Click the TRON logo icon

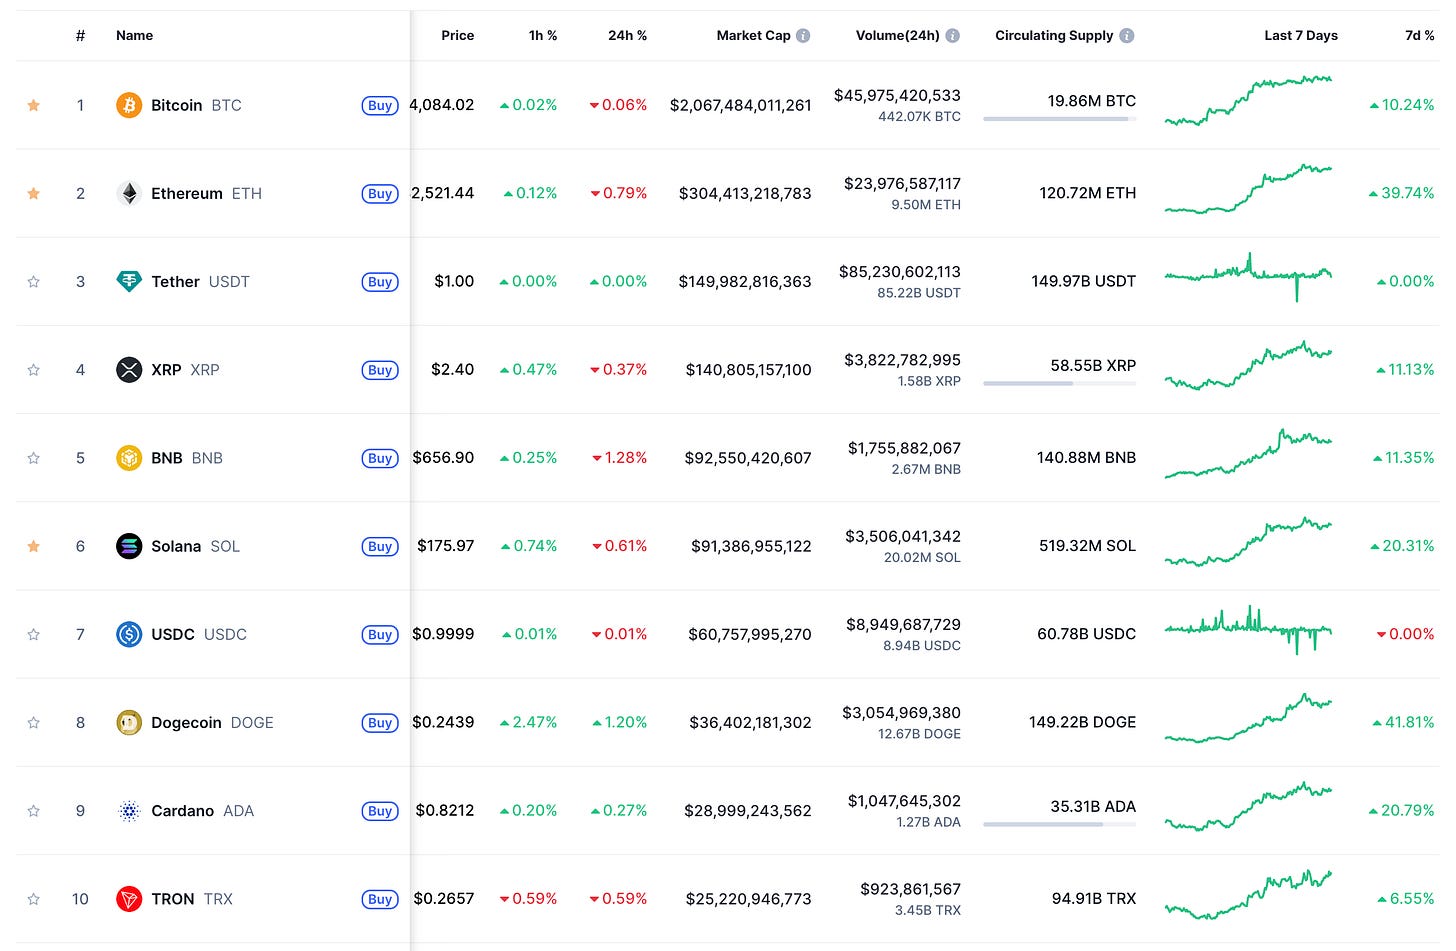click(x=129, y=899)
